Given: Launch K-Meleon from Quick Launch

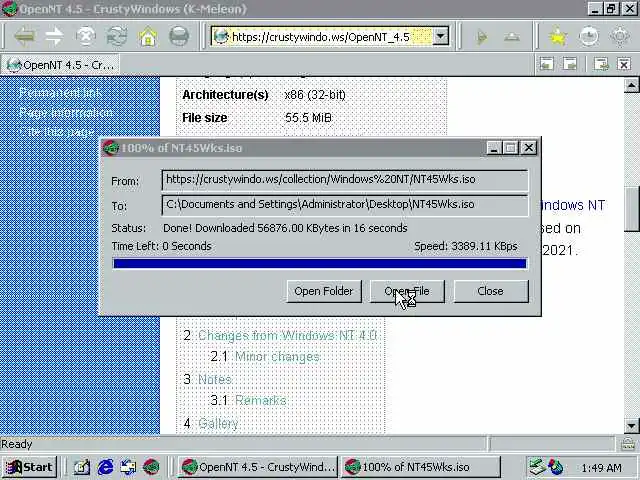Looking at the screenshot, I should coord(151,467).
